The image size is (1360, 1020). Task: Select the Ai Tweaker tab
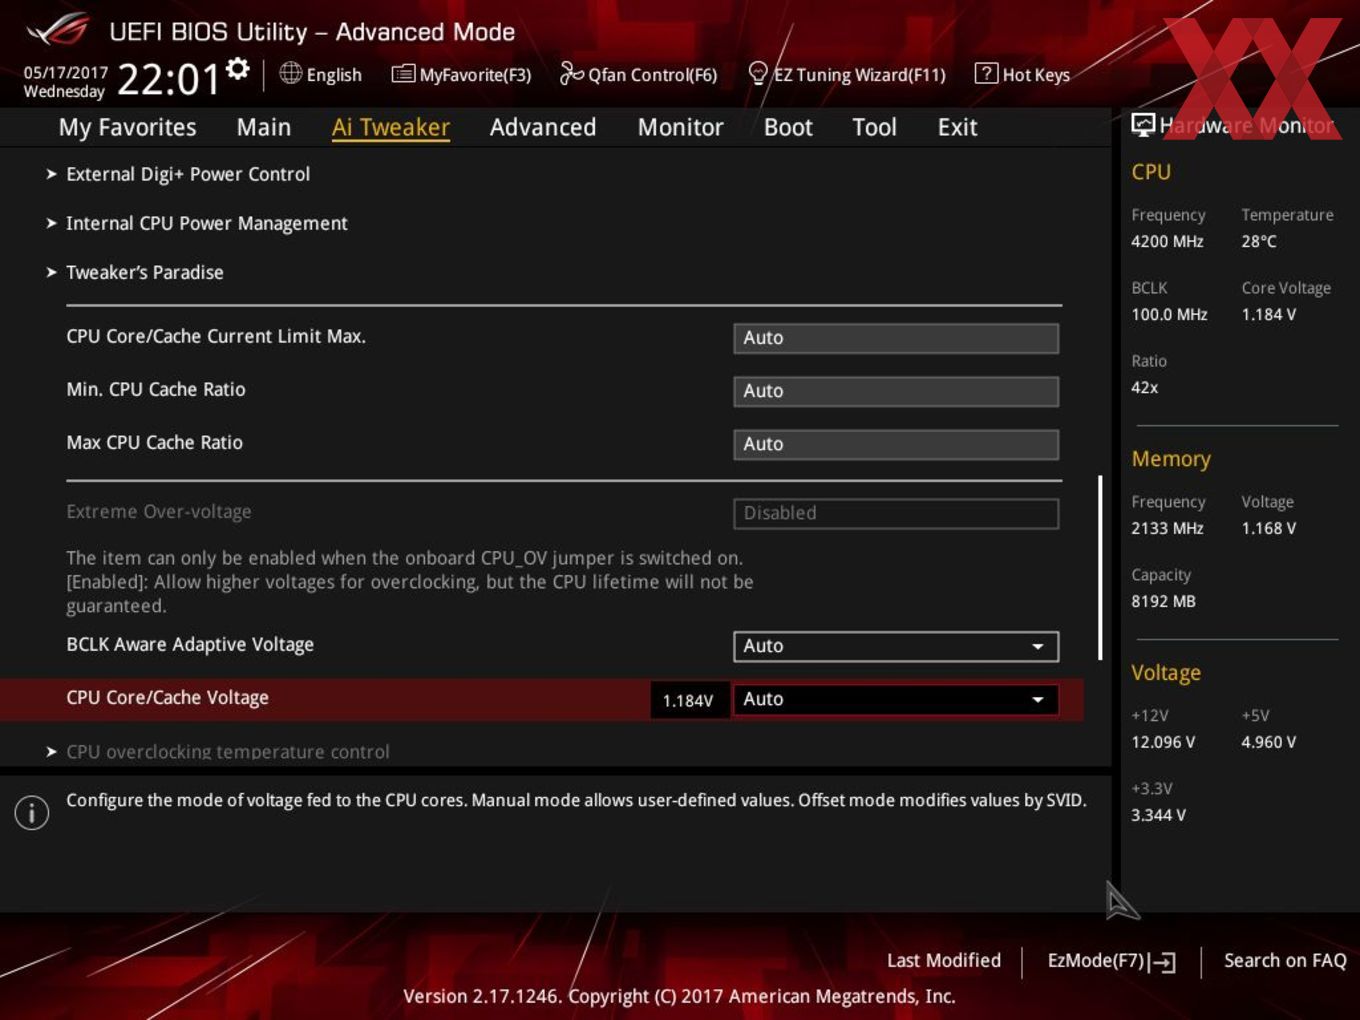click(391, 127)
